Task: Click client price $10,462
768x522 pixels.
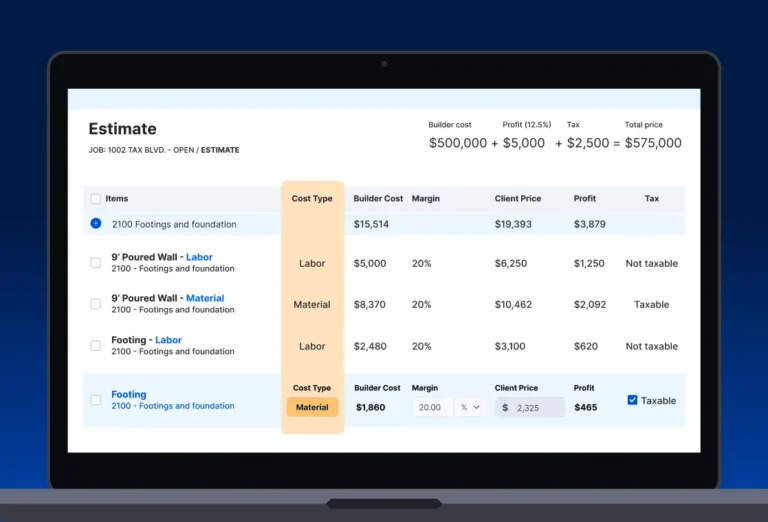Action: pos(513,305)
